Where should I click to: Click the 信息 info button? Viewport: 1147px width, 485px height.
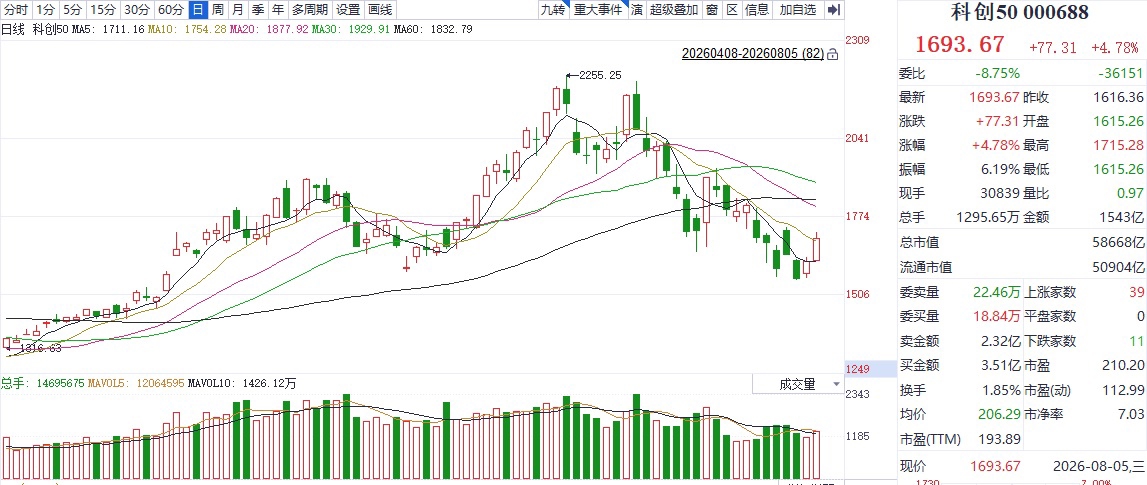pos(757,10)
